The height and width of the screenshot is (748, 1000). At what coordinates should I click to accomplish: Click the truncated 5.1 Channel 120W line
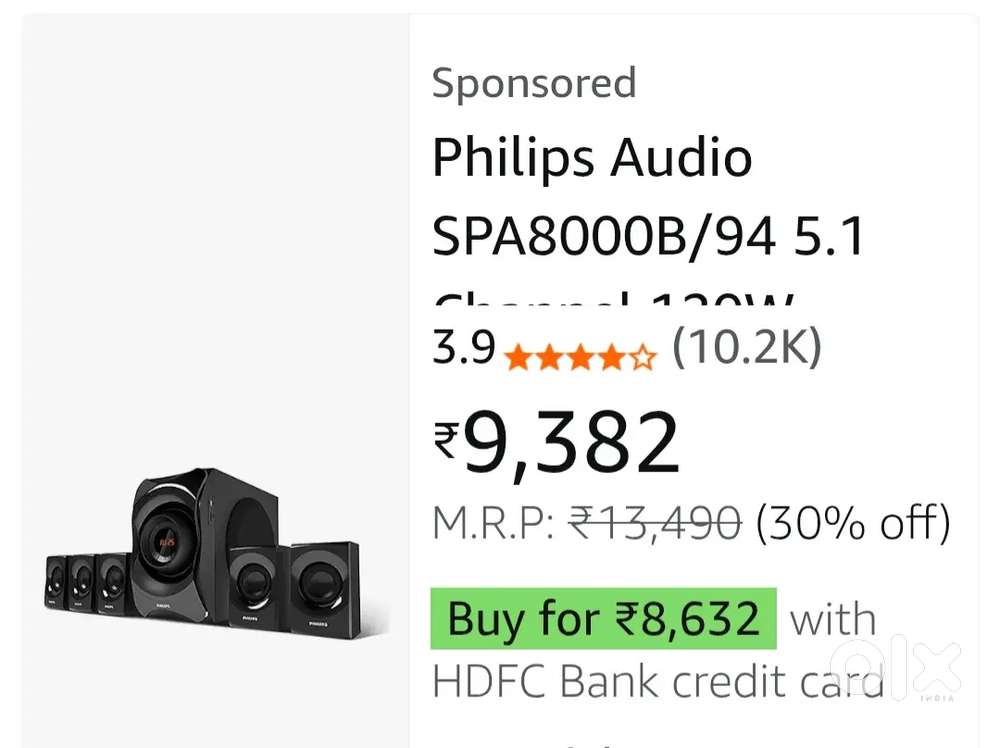click(620, 300)
